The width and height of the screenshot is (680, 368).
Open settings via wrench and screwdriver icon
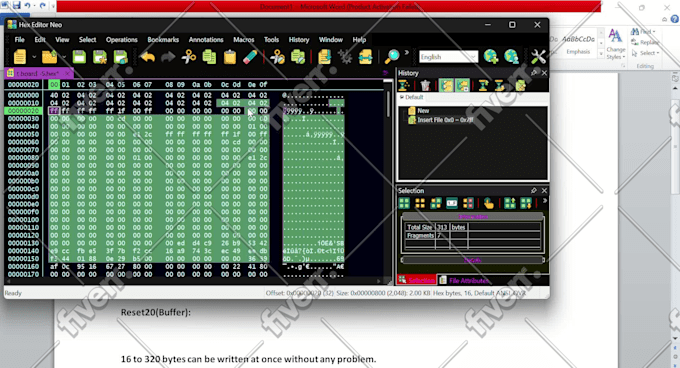[x=538, y=57]
